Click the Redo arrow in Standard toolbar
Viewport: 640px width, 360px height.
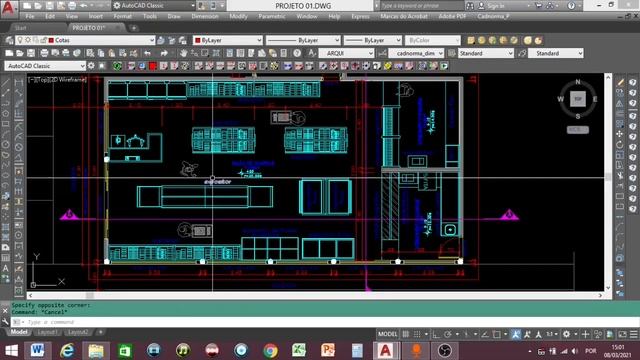(x=164, y=53)
